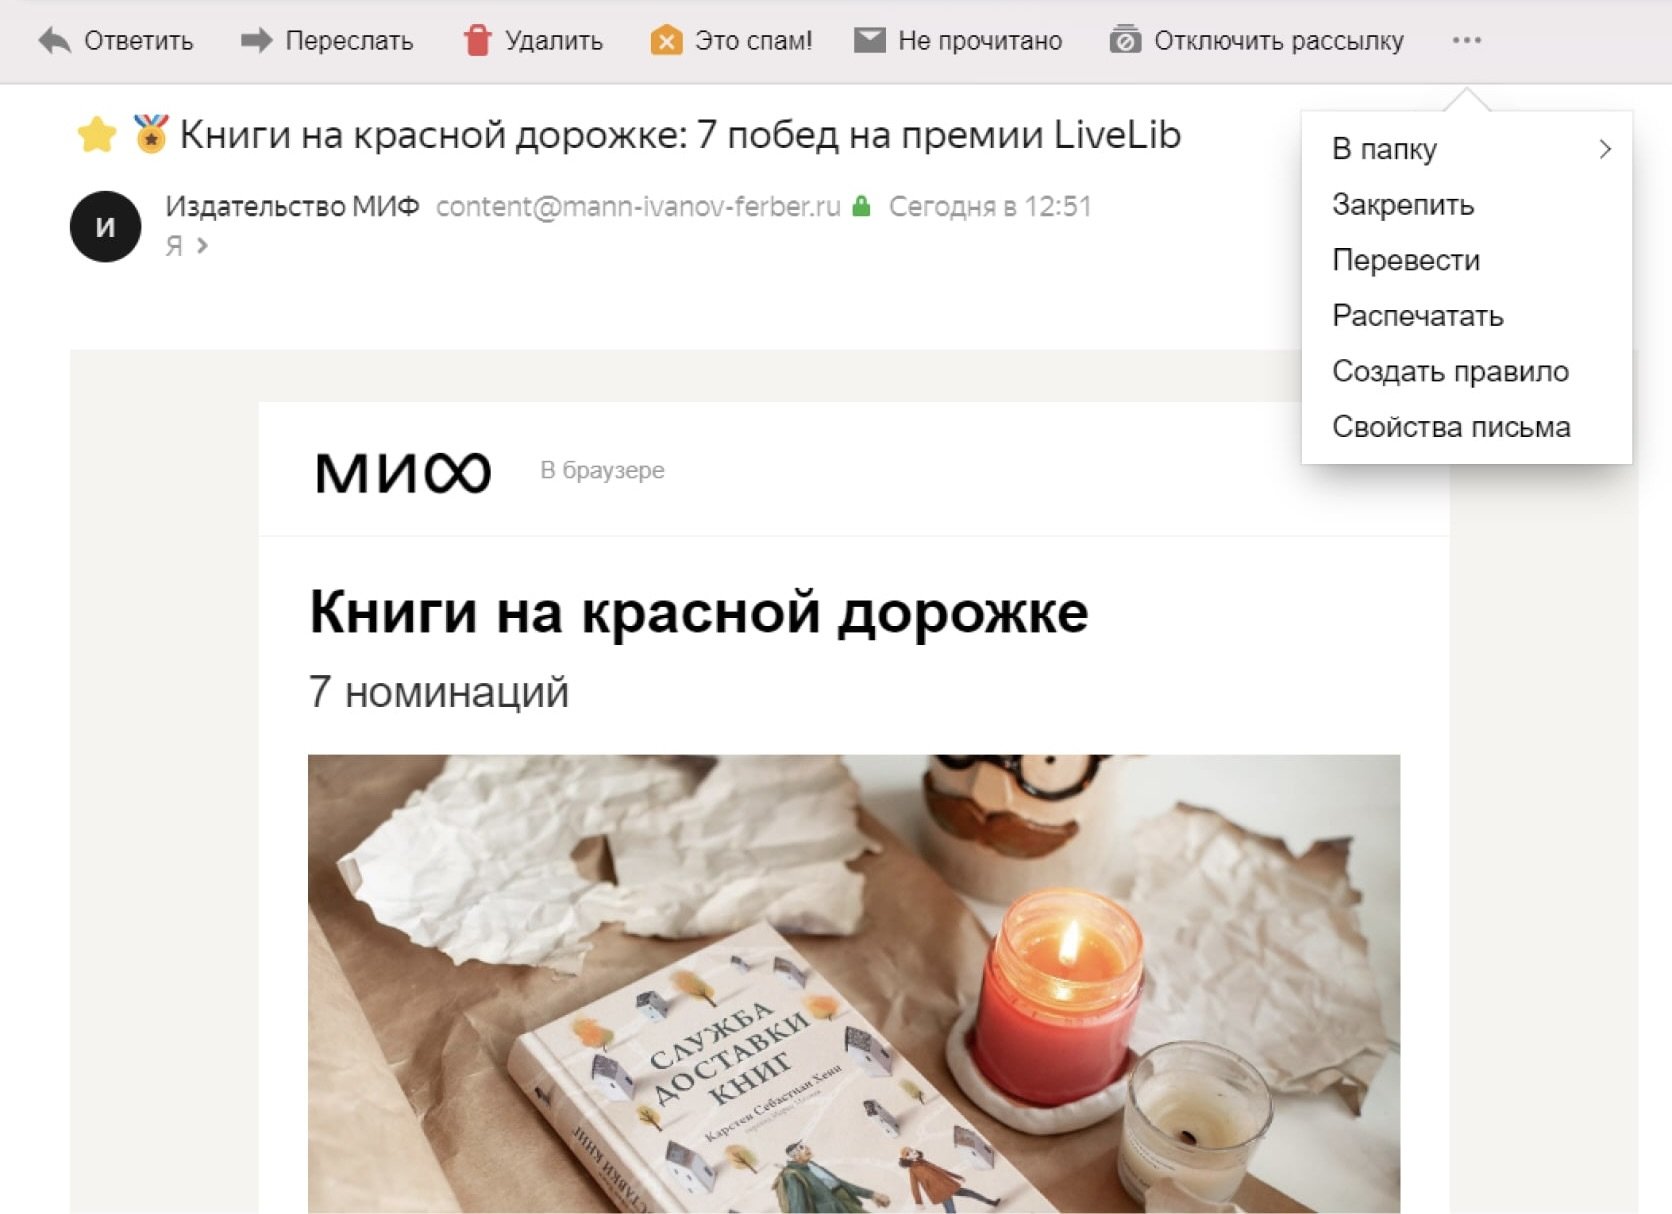This screenshot has width=1672, height=1214.
Task: Click the Forward arrow icon
Action: pos(256,41)
